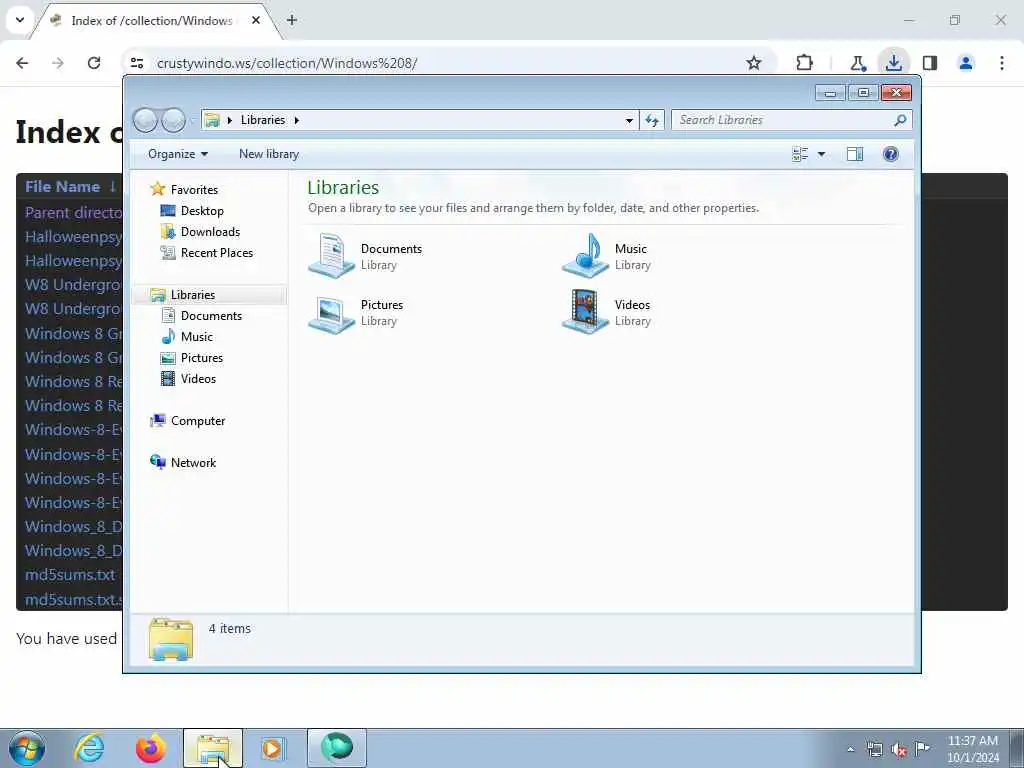This screenshot has width=1024, height=768.
Task: Close the Index of /collection tab
Action: point(256,20)
